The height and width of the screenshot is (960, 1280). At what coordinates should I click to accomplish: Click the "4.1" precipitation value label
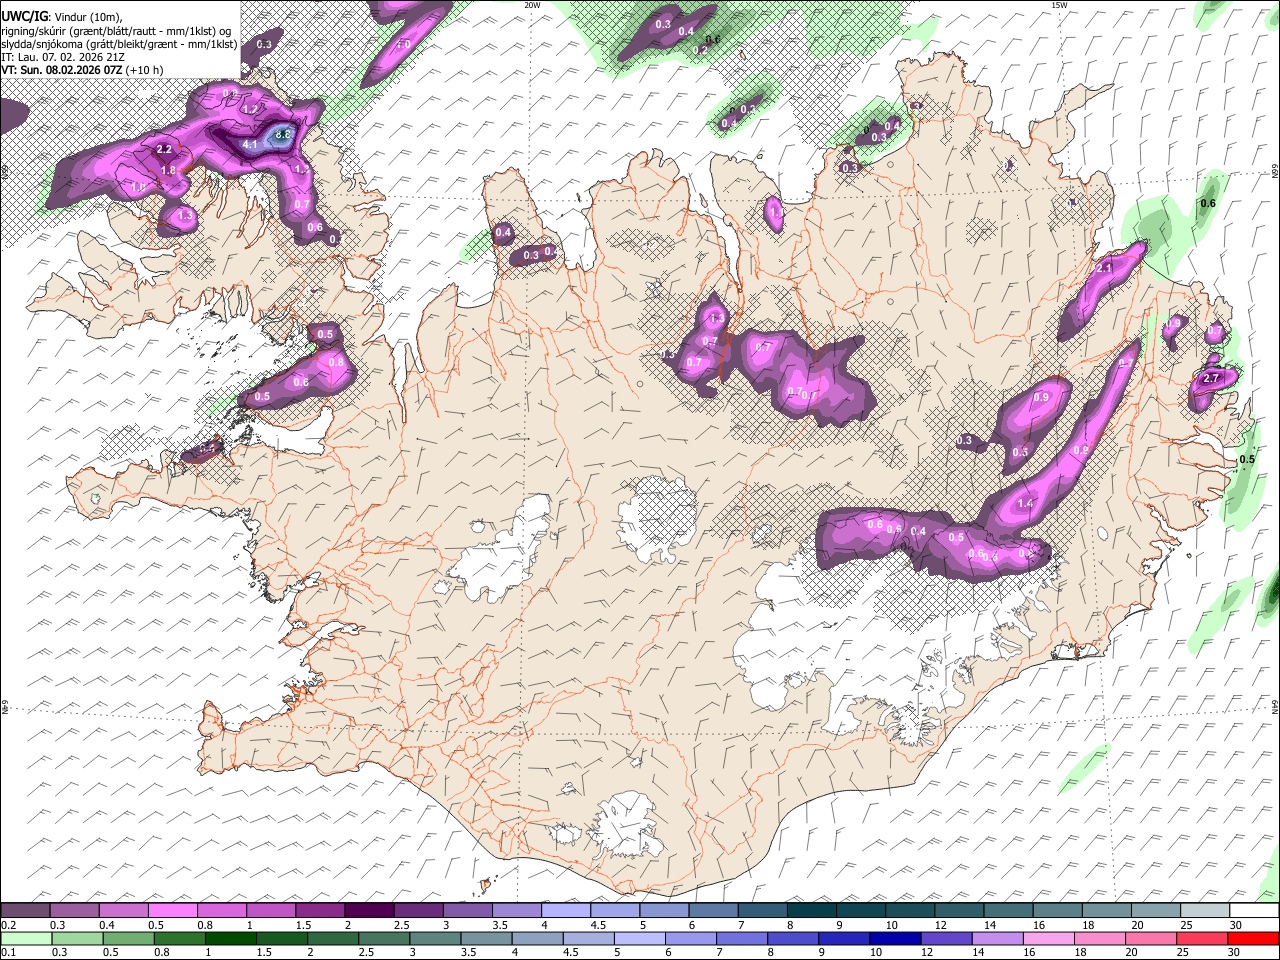[x=250, y=145]
